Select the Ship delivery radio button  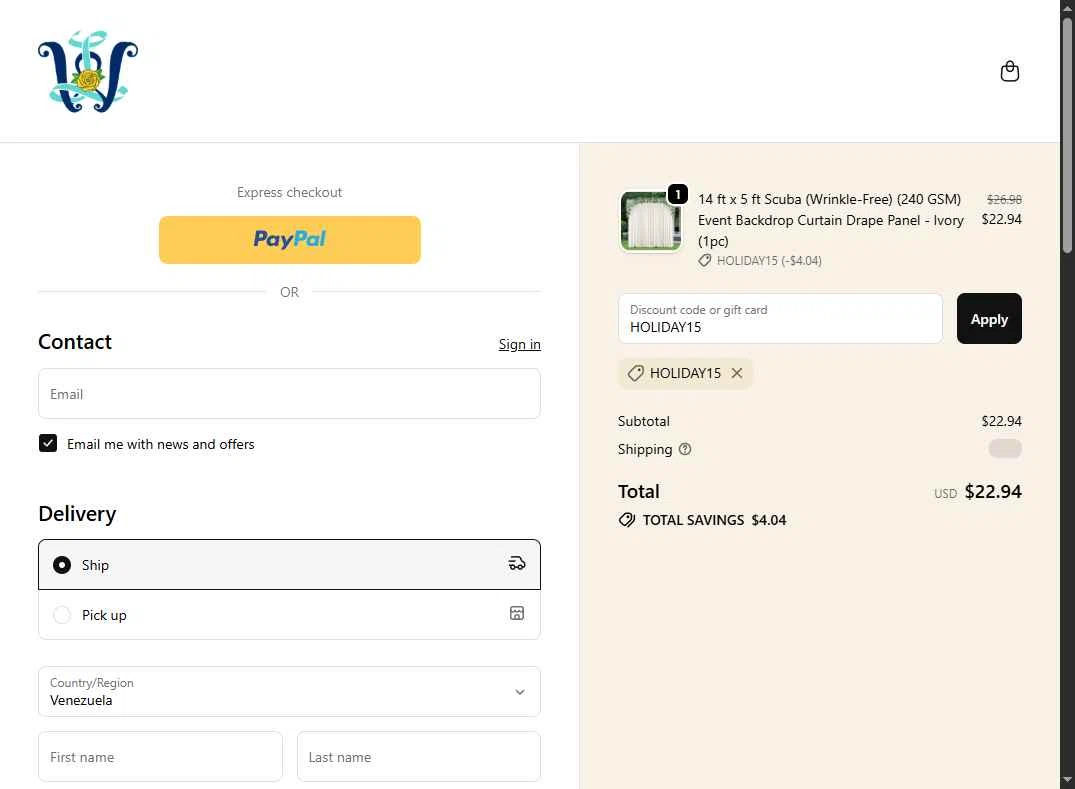click(62, 565)
